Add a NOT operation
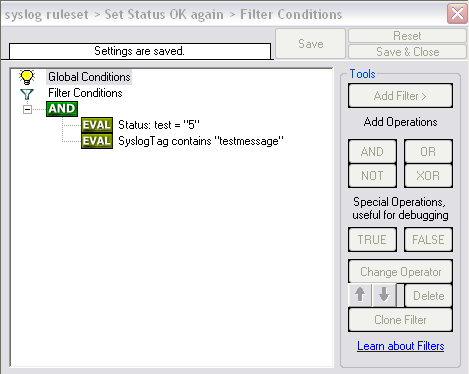Viewport: 469px width, 374px height. (372, 176)
